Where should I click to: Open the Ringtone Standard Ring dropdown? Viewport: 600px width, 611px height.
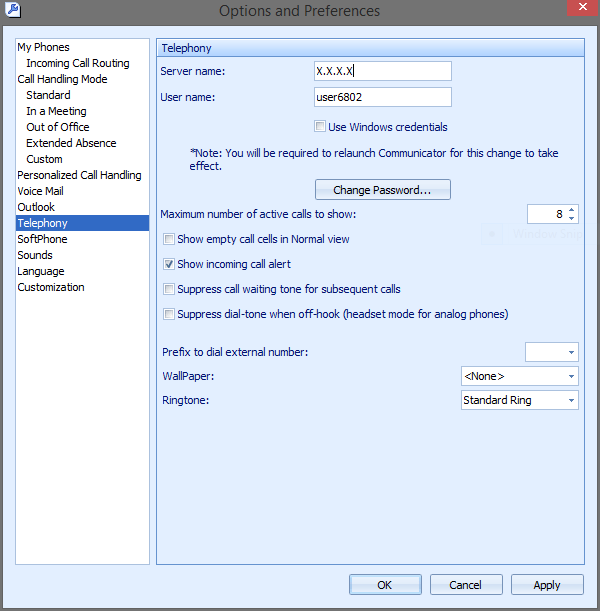pos(571,400)
